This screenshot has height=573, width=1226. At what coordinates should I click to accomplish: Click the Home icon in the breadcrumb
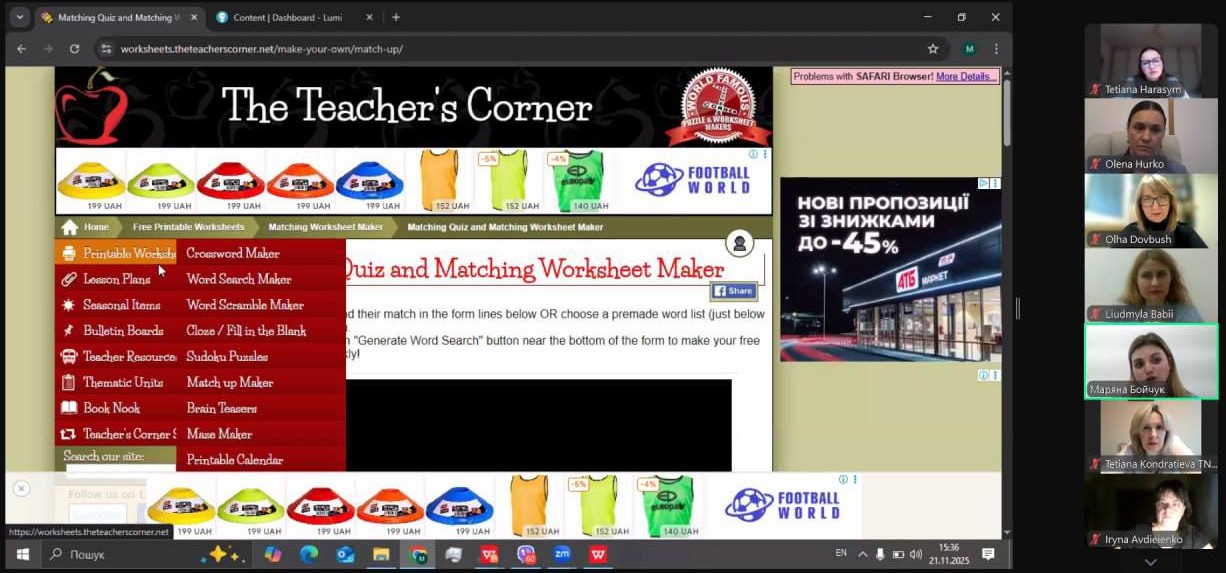click(x=70, y=227)
